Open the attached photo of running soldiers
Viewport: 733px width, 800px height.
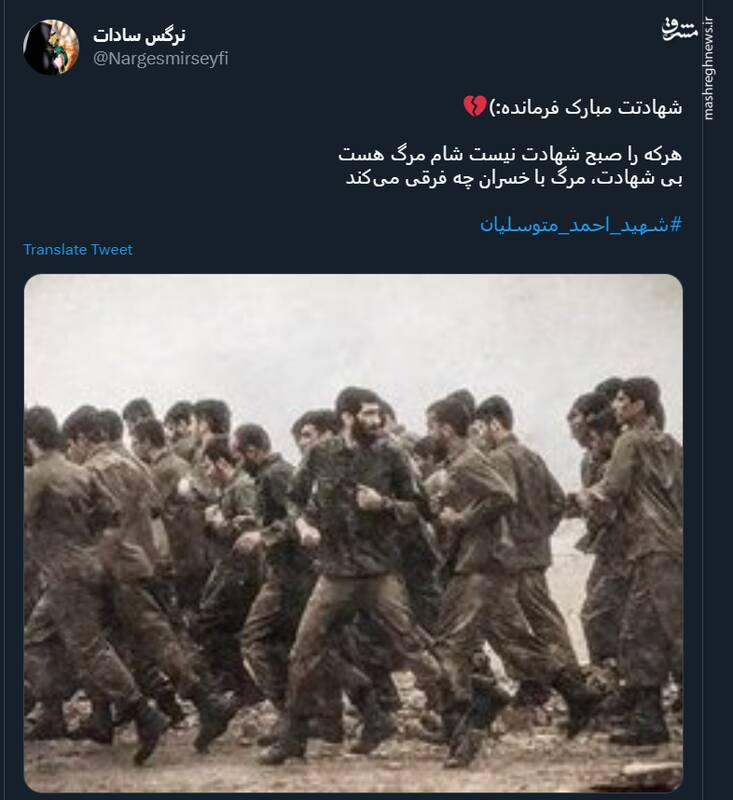(x=353, y=533)
